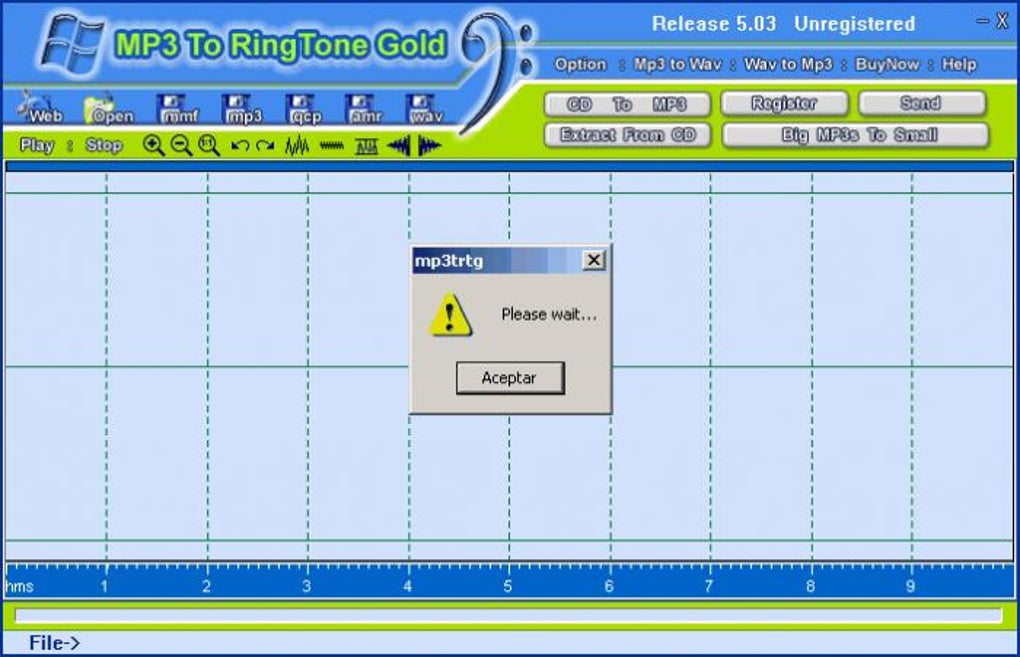Click the Extract From CD button
The image size is (1020, 657).
(x=627, y=135)
